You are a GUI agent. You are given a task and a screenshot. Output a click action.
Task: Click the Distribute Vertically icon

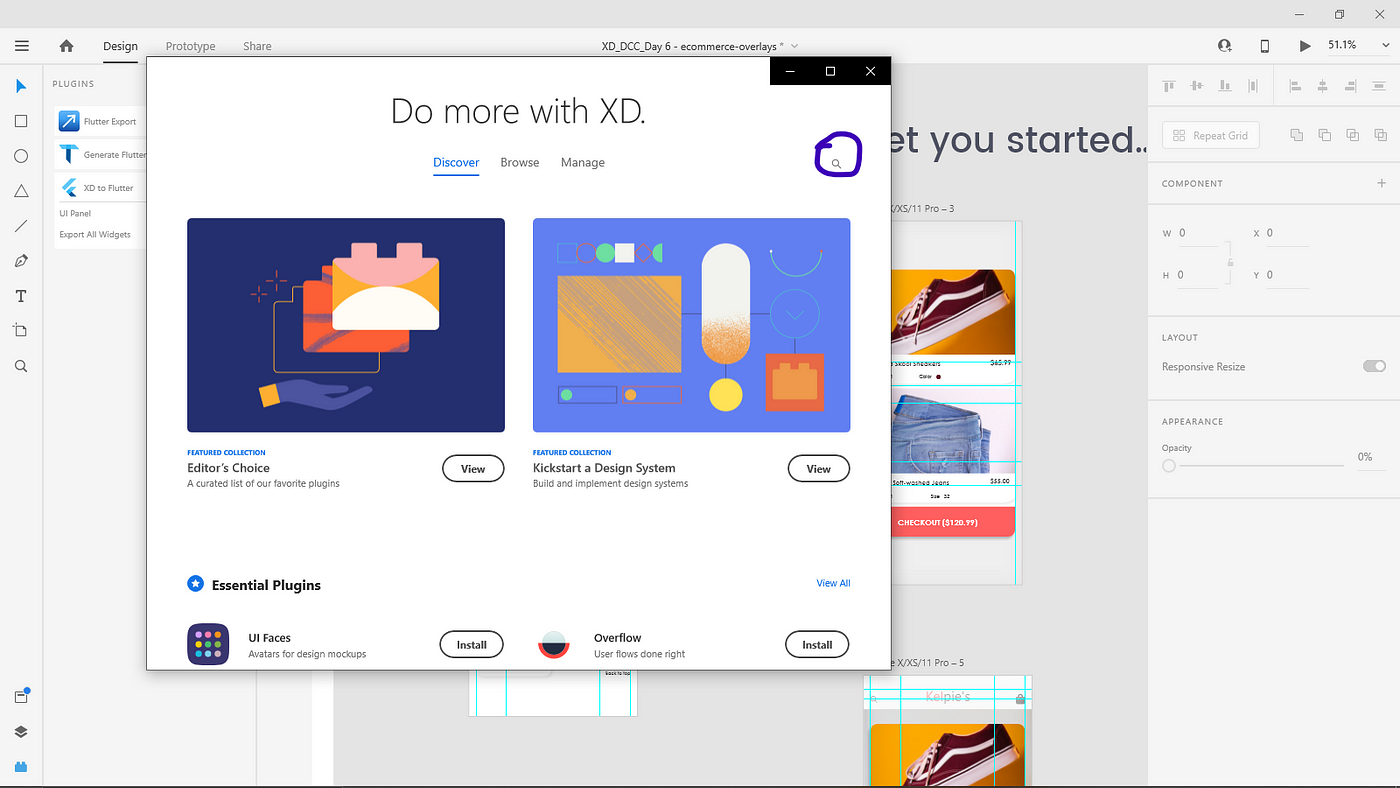click(1379, 87)
